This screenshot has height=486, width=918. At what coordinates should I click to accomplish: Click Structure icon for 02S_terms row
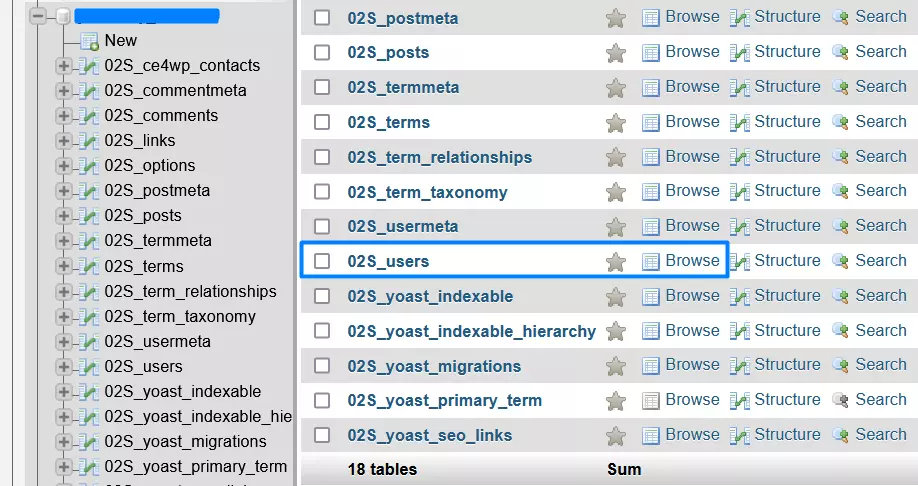pyautogui.click(x=740, y=123)
